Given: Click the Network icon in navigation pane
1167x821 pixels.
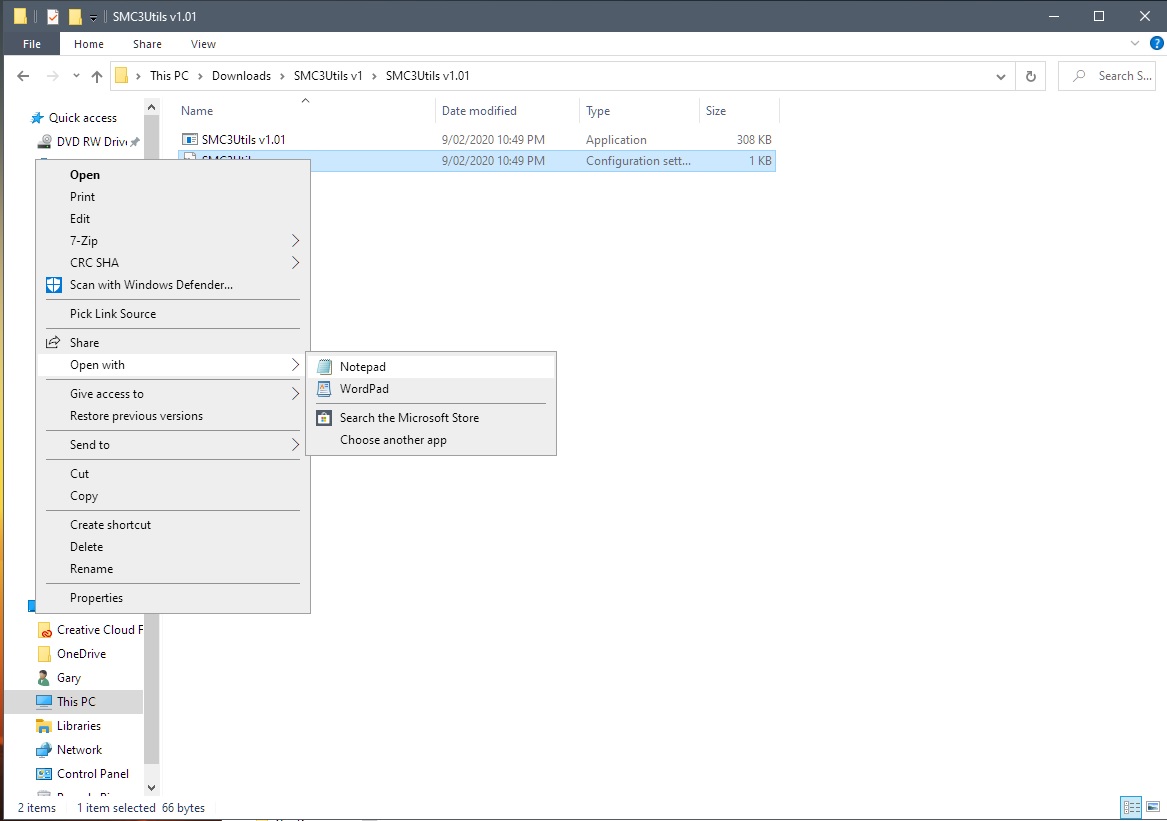Looking at the screenshot, I should pyautogui.click(x=44, y=750).
